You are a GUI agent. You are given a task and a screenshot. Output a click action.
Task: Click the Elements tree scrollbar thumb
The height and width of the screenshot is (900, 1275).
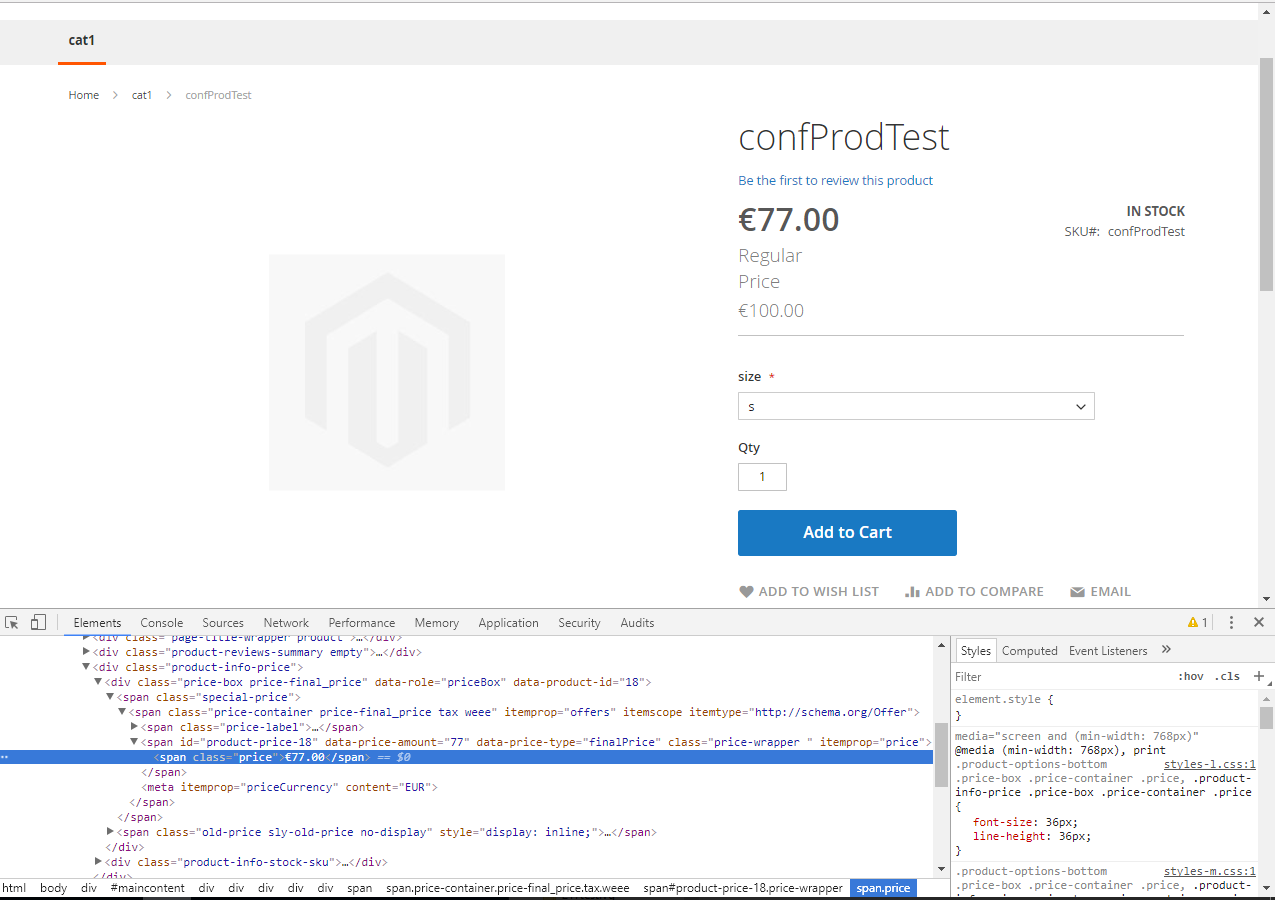point(941,755)
